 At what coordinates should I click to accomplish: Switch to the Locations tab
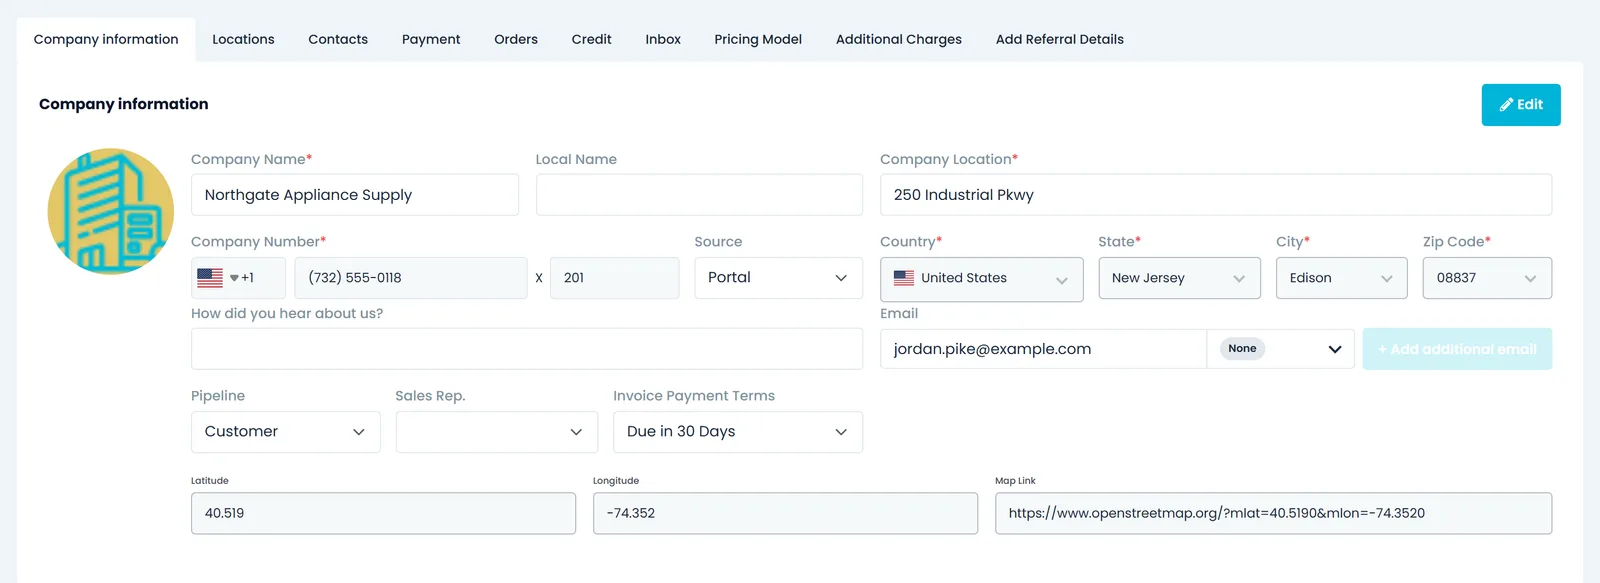pyautogui.click(x=243, y=39)
